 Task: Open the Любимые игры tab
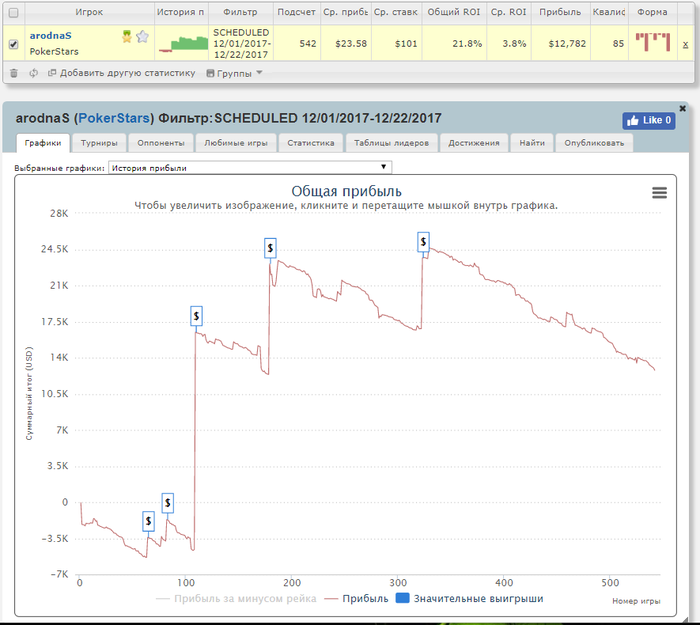point(236,143)
